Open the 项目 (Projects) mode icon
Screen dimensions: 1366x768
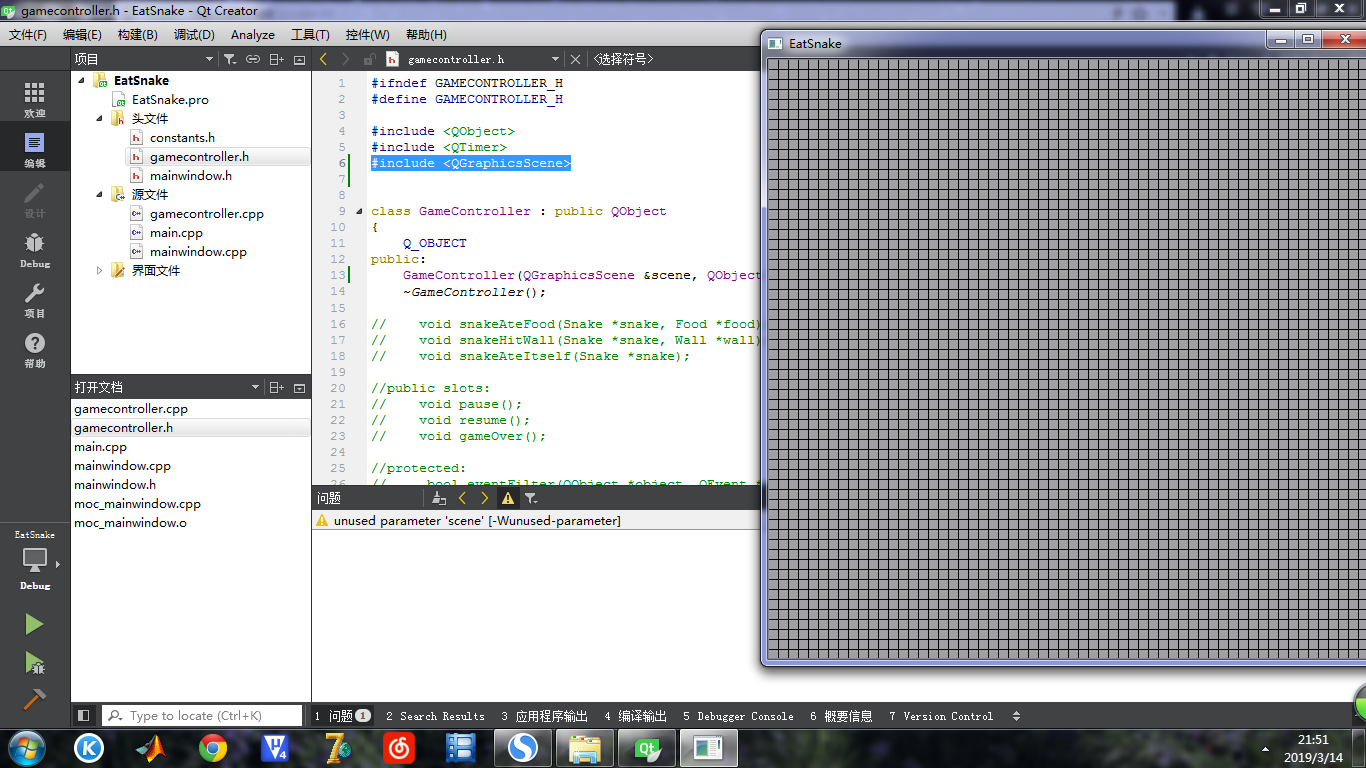tap(34, 300)
